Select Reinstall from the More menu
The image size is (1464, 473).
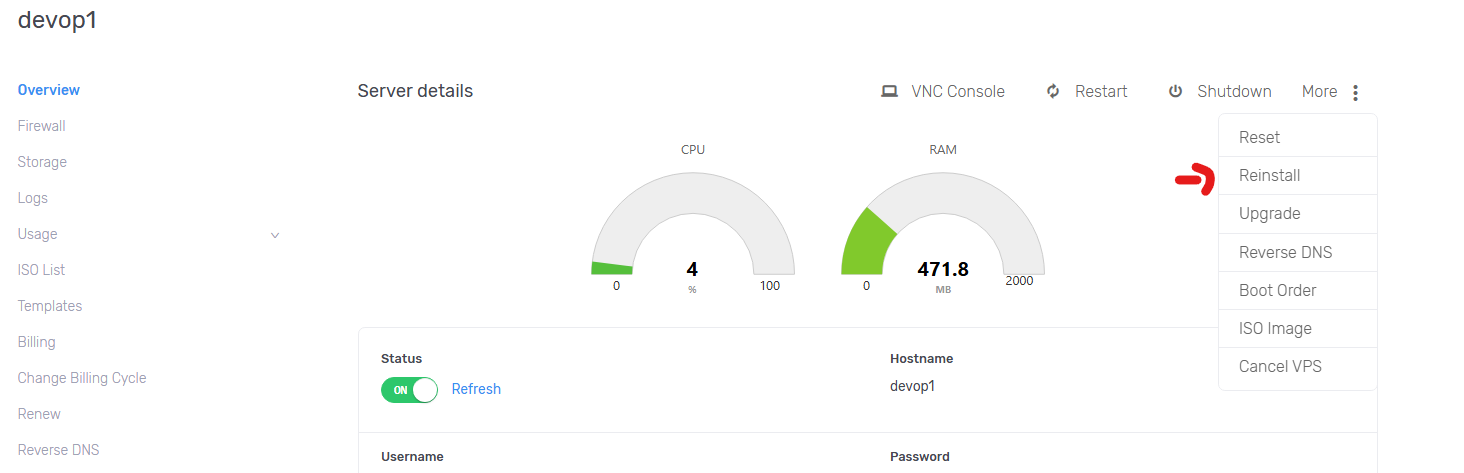(x=1269, y=176)
